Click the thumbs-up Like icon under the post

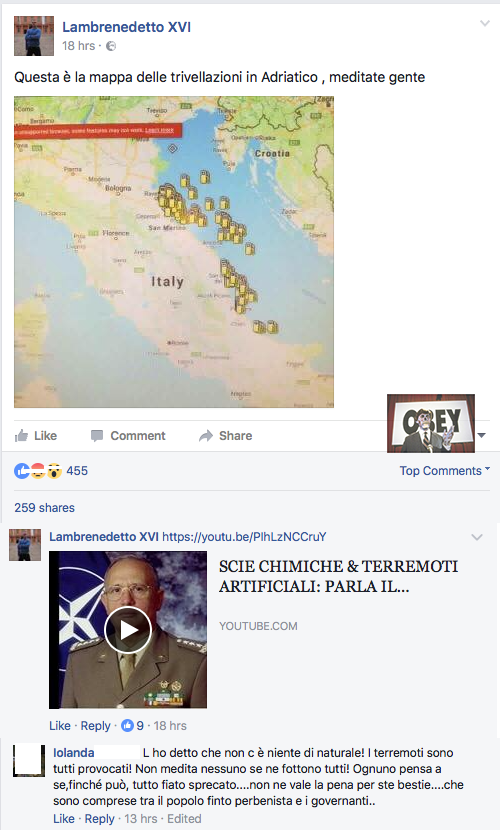pyautogui.click(x=22, y=436)
